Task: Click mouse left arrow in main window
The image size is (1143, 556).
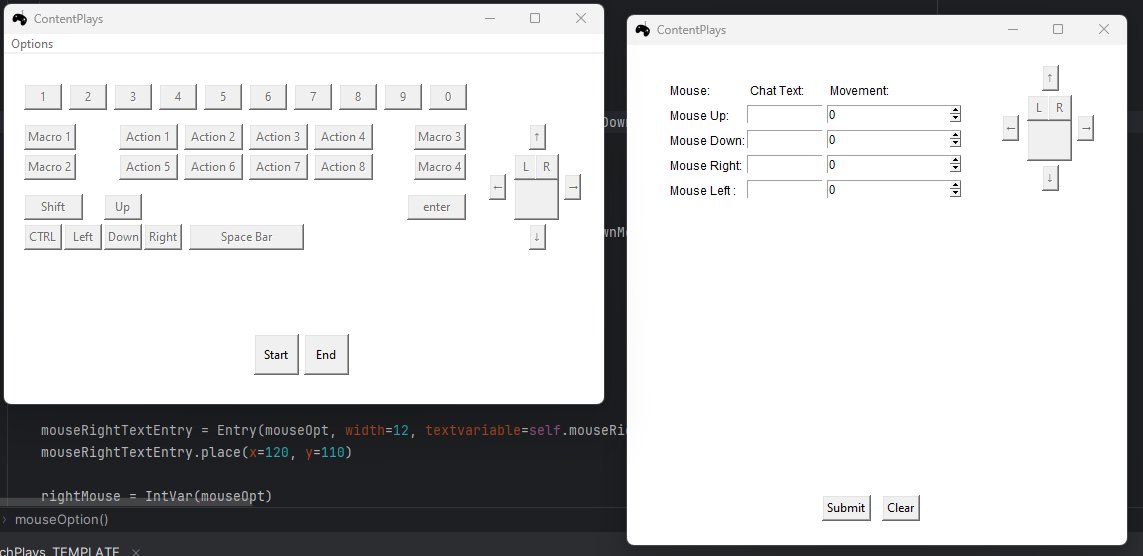Action: (498, 187)
